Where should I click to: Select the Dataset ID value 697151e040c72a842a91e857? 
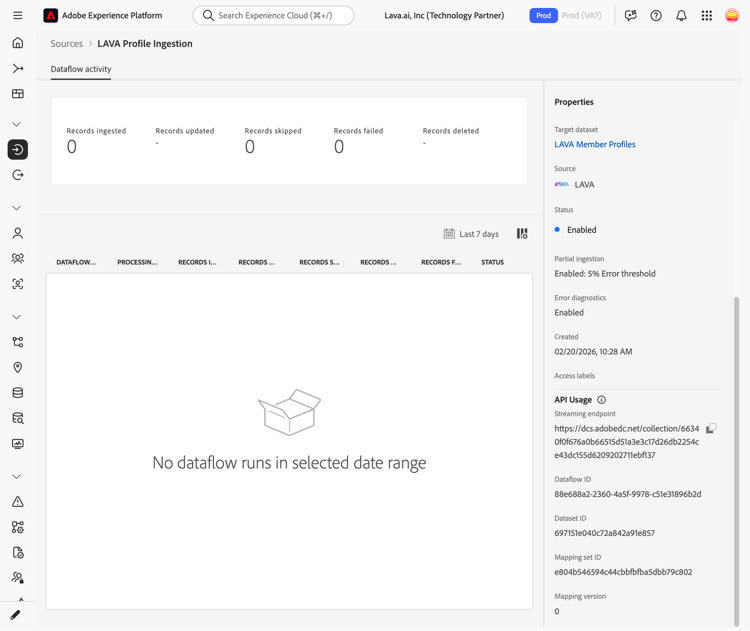point(605,533)
